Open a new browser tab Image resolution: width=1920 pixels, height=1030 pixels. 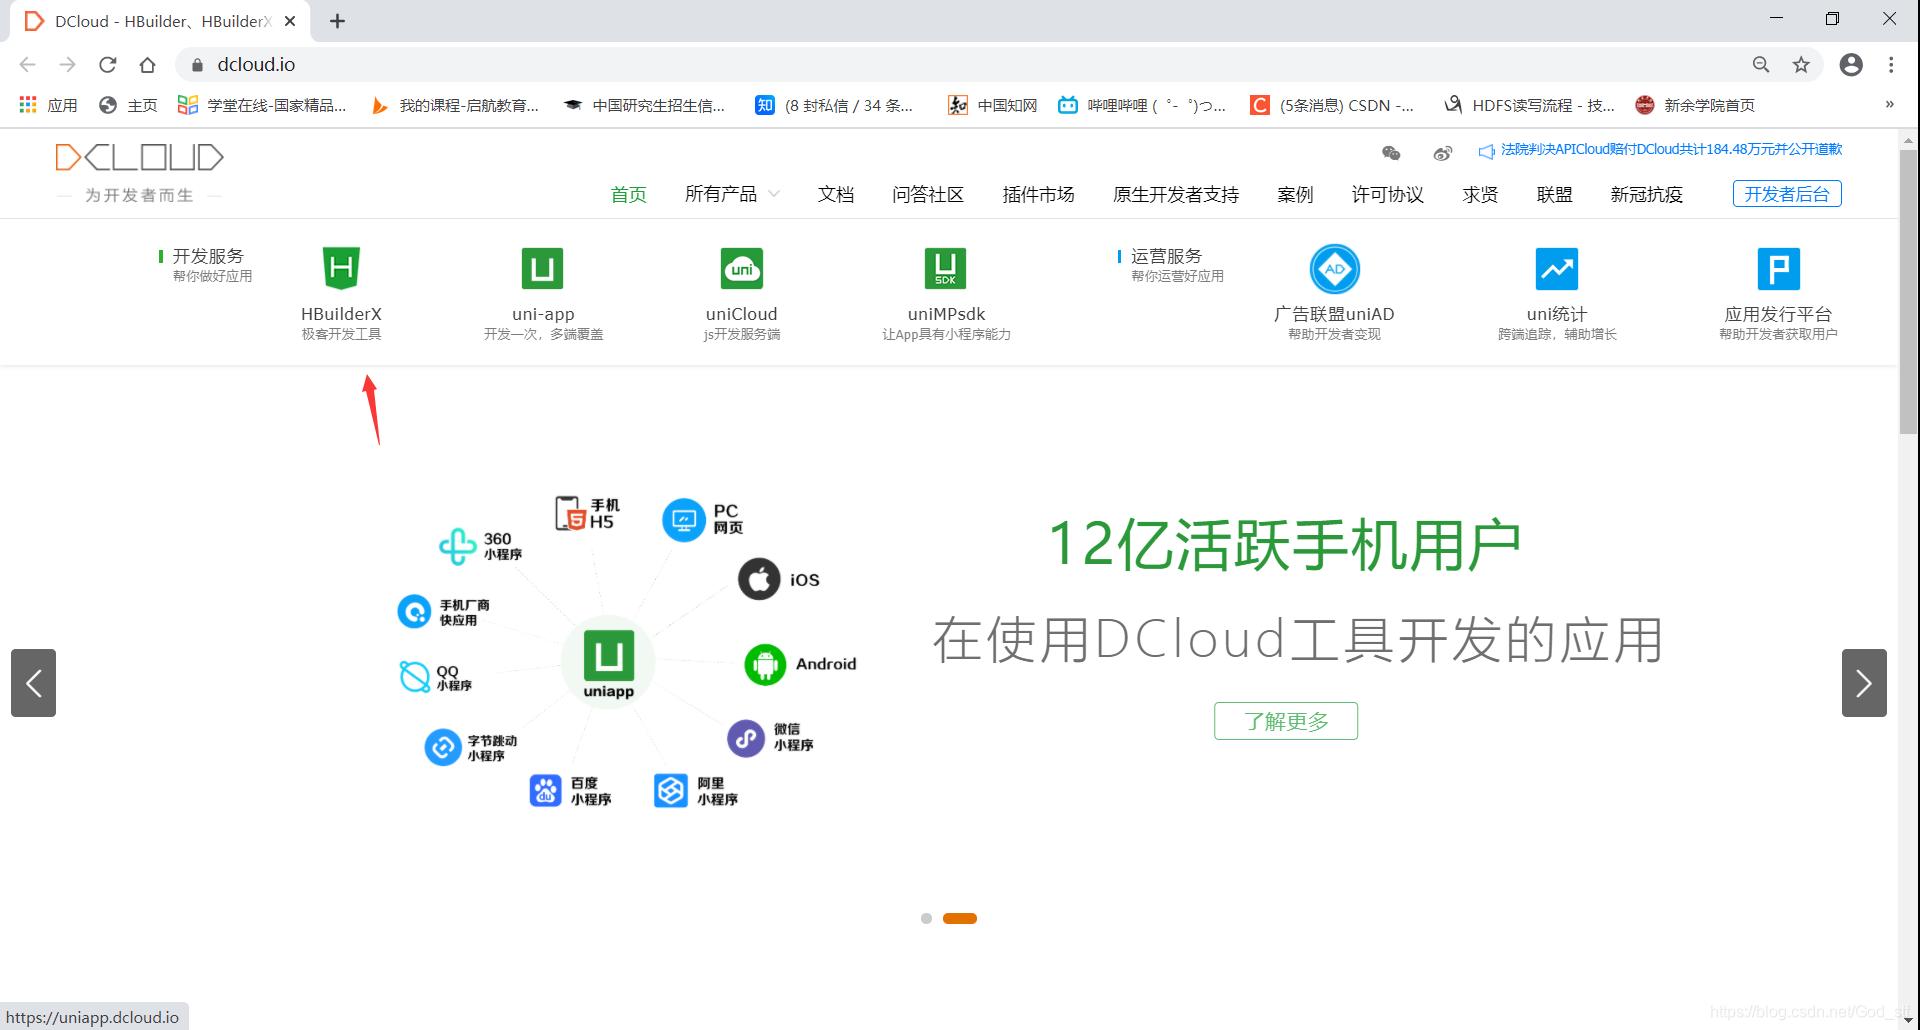338,21
